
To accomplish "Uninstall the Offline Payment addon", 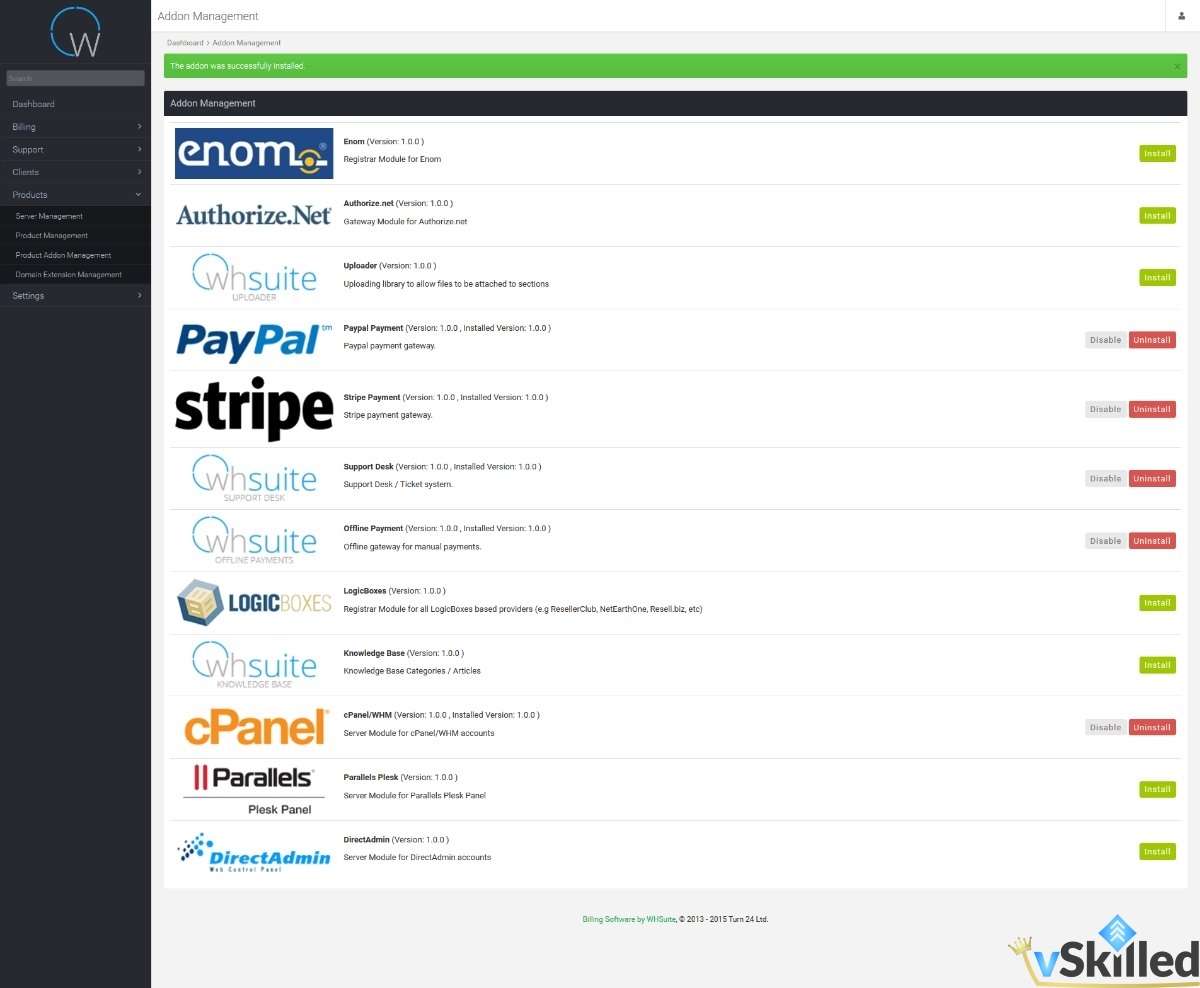I will pos(1152,540).
